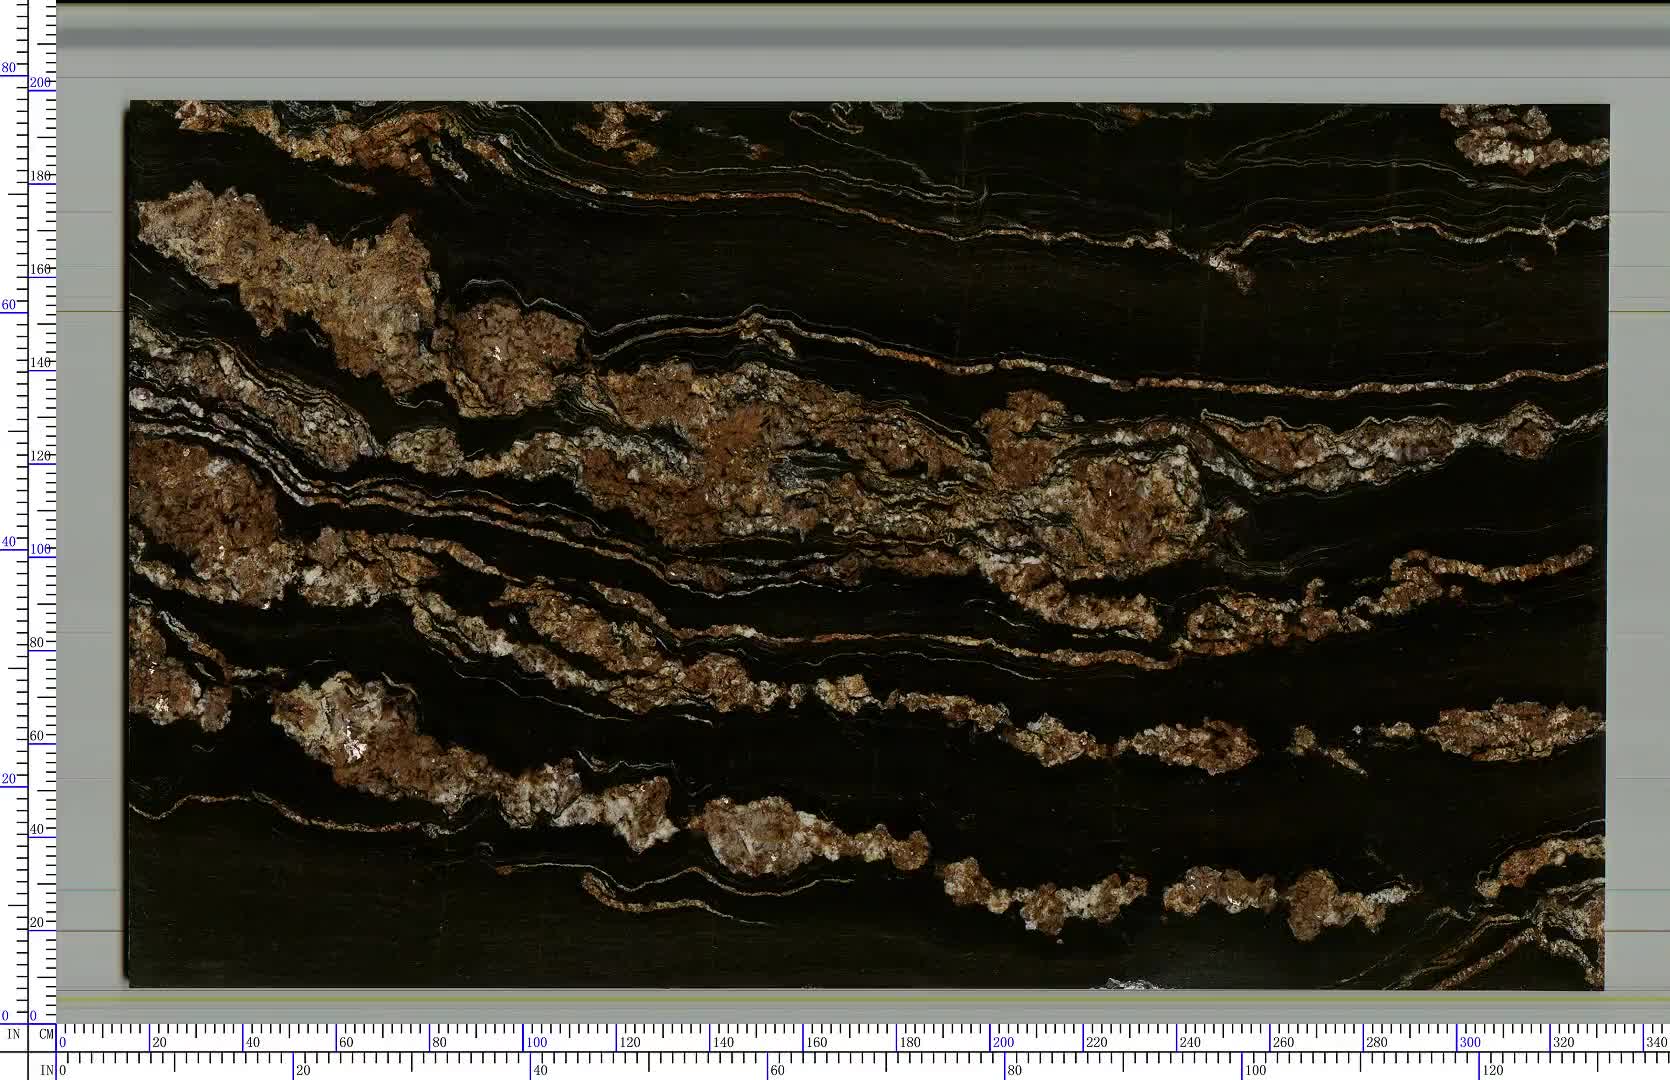Click '300' on the horizontal CM ruler
Viewport: 1670px width, 1080px height.
pyautogui.click(x=1470, y=1042)
